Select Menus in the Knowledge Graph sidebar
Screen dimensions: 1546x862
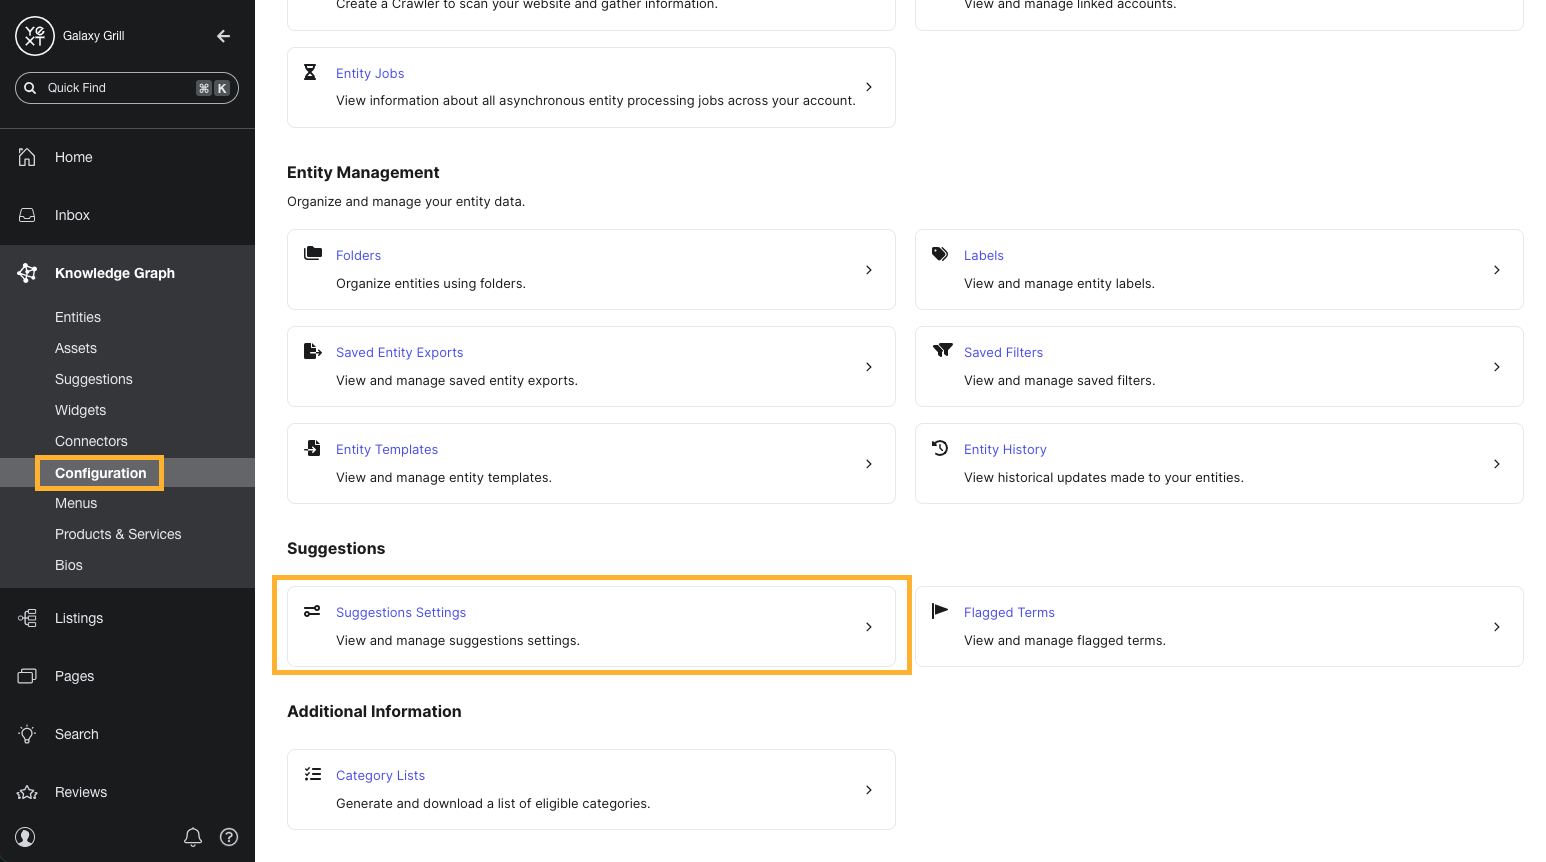click(76, 503)
